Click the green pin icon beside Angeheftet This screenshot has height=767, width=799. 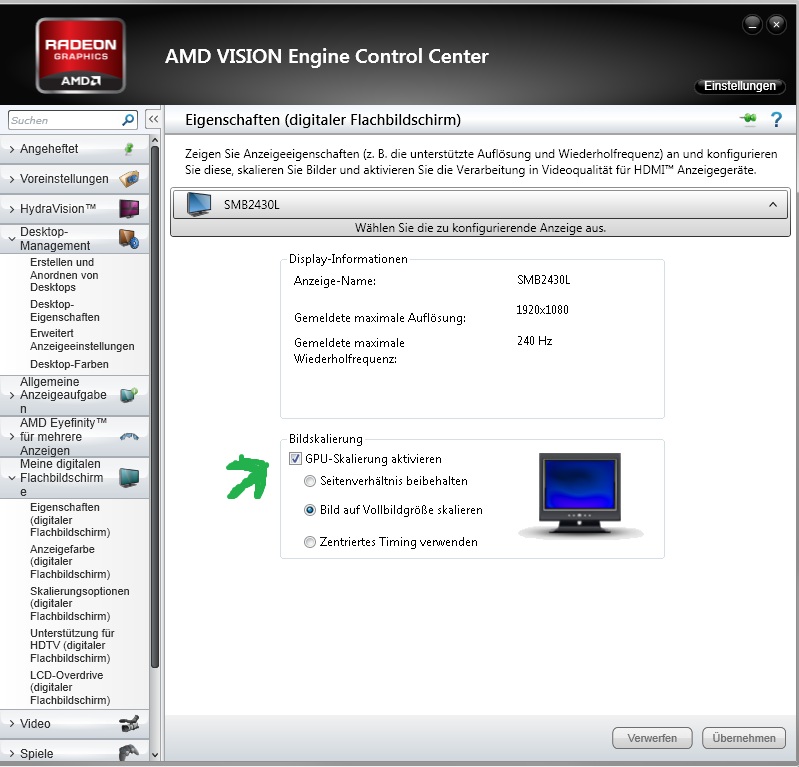point(129,149)
